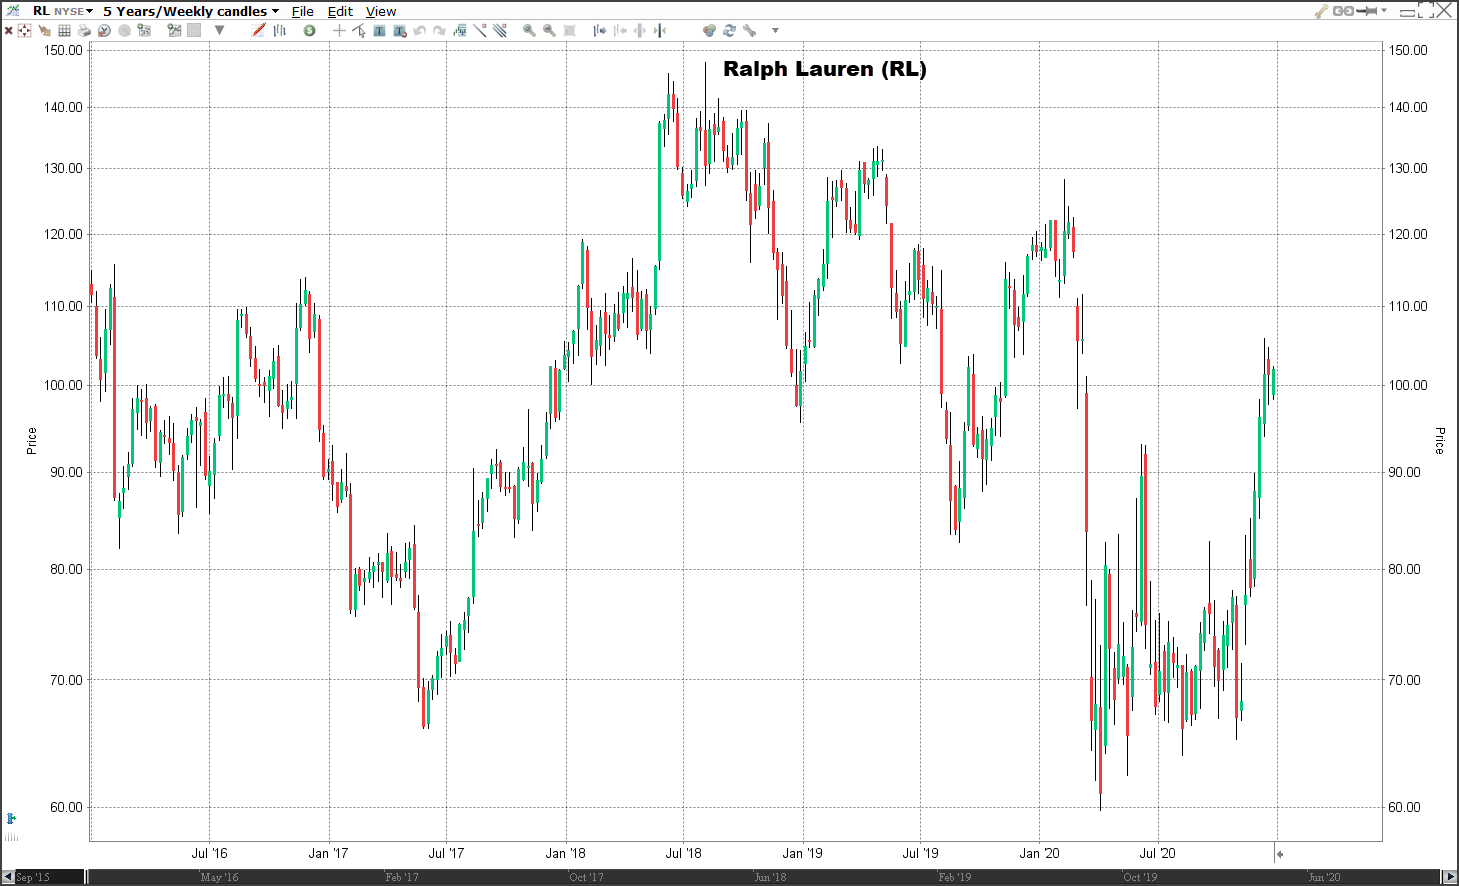Select the crosshair plus cursor tool

(x=339, y=31)
